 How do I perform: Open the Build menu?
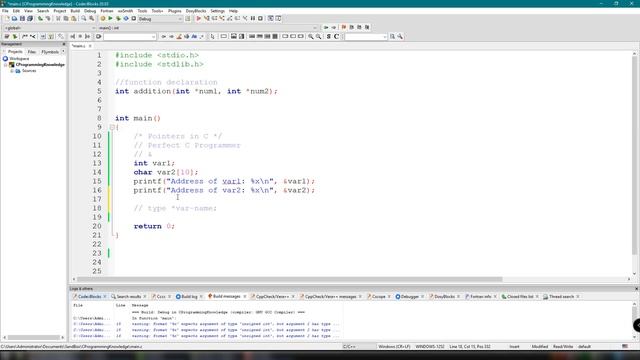[75, 11]
